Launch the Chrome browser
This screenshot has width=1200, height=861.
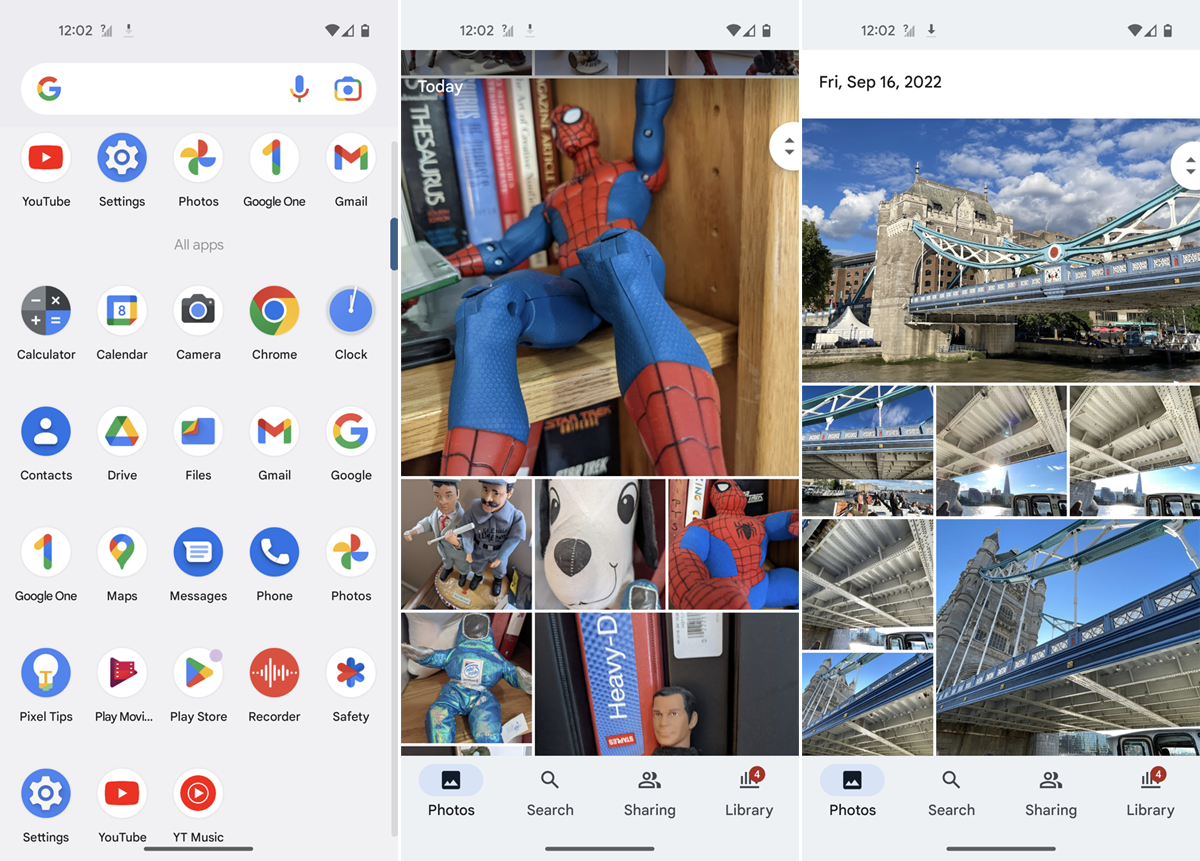tap(274, 312)
